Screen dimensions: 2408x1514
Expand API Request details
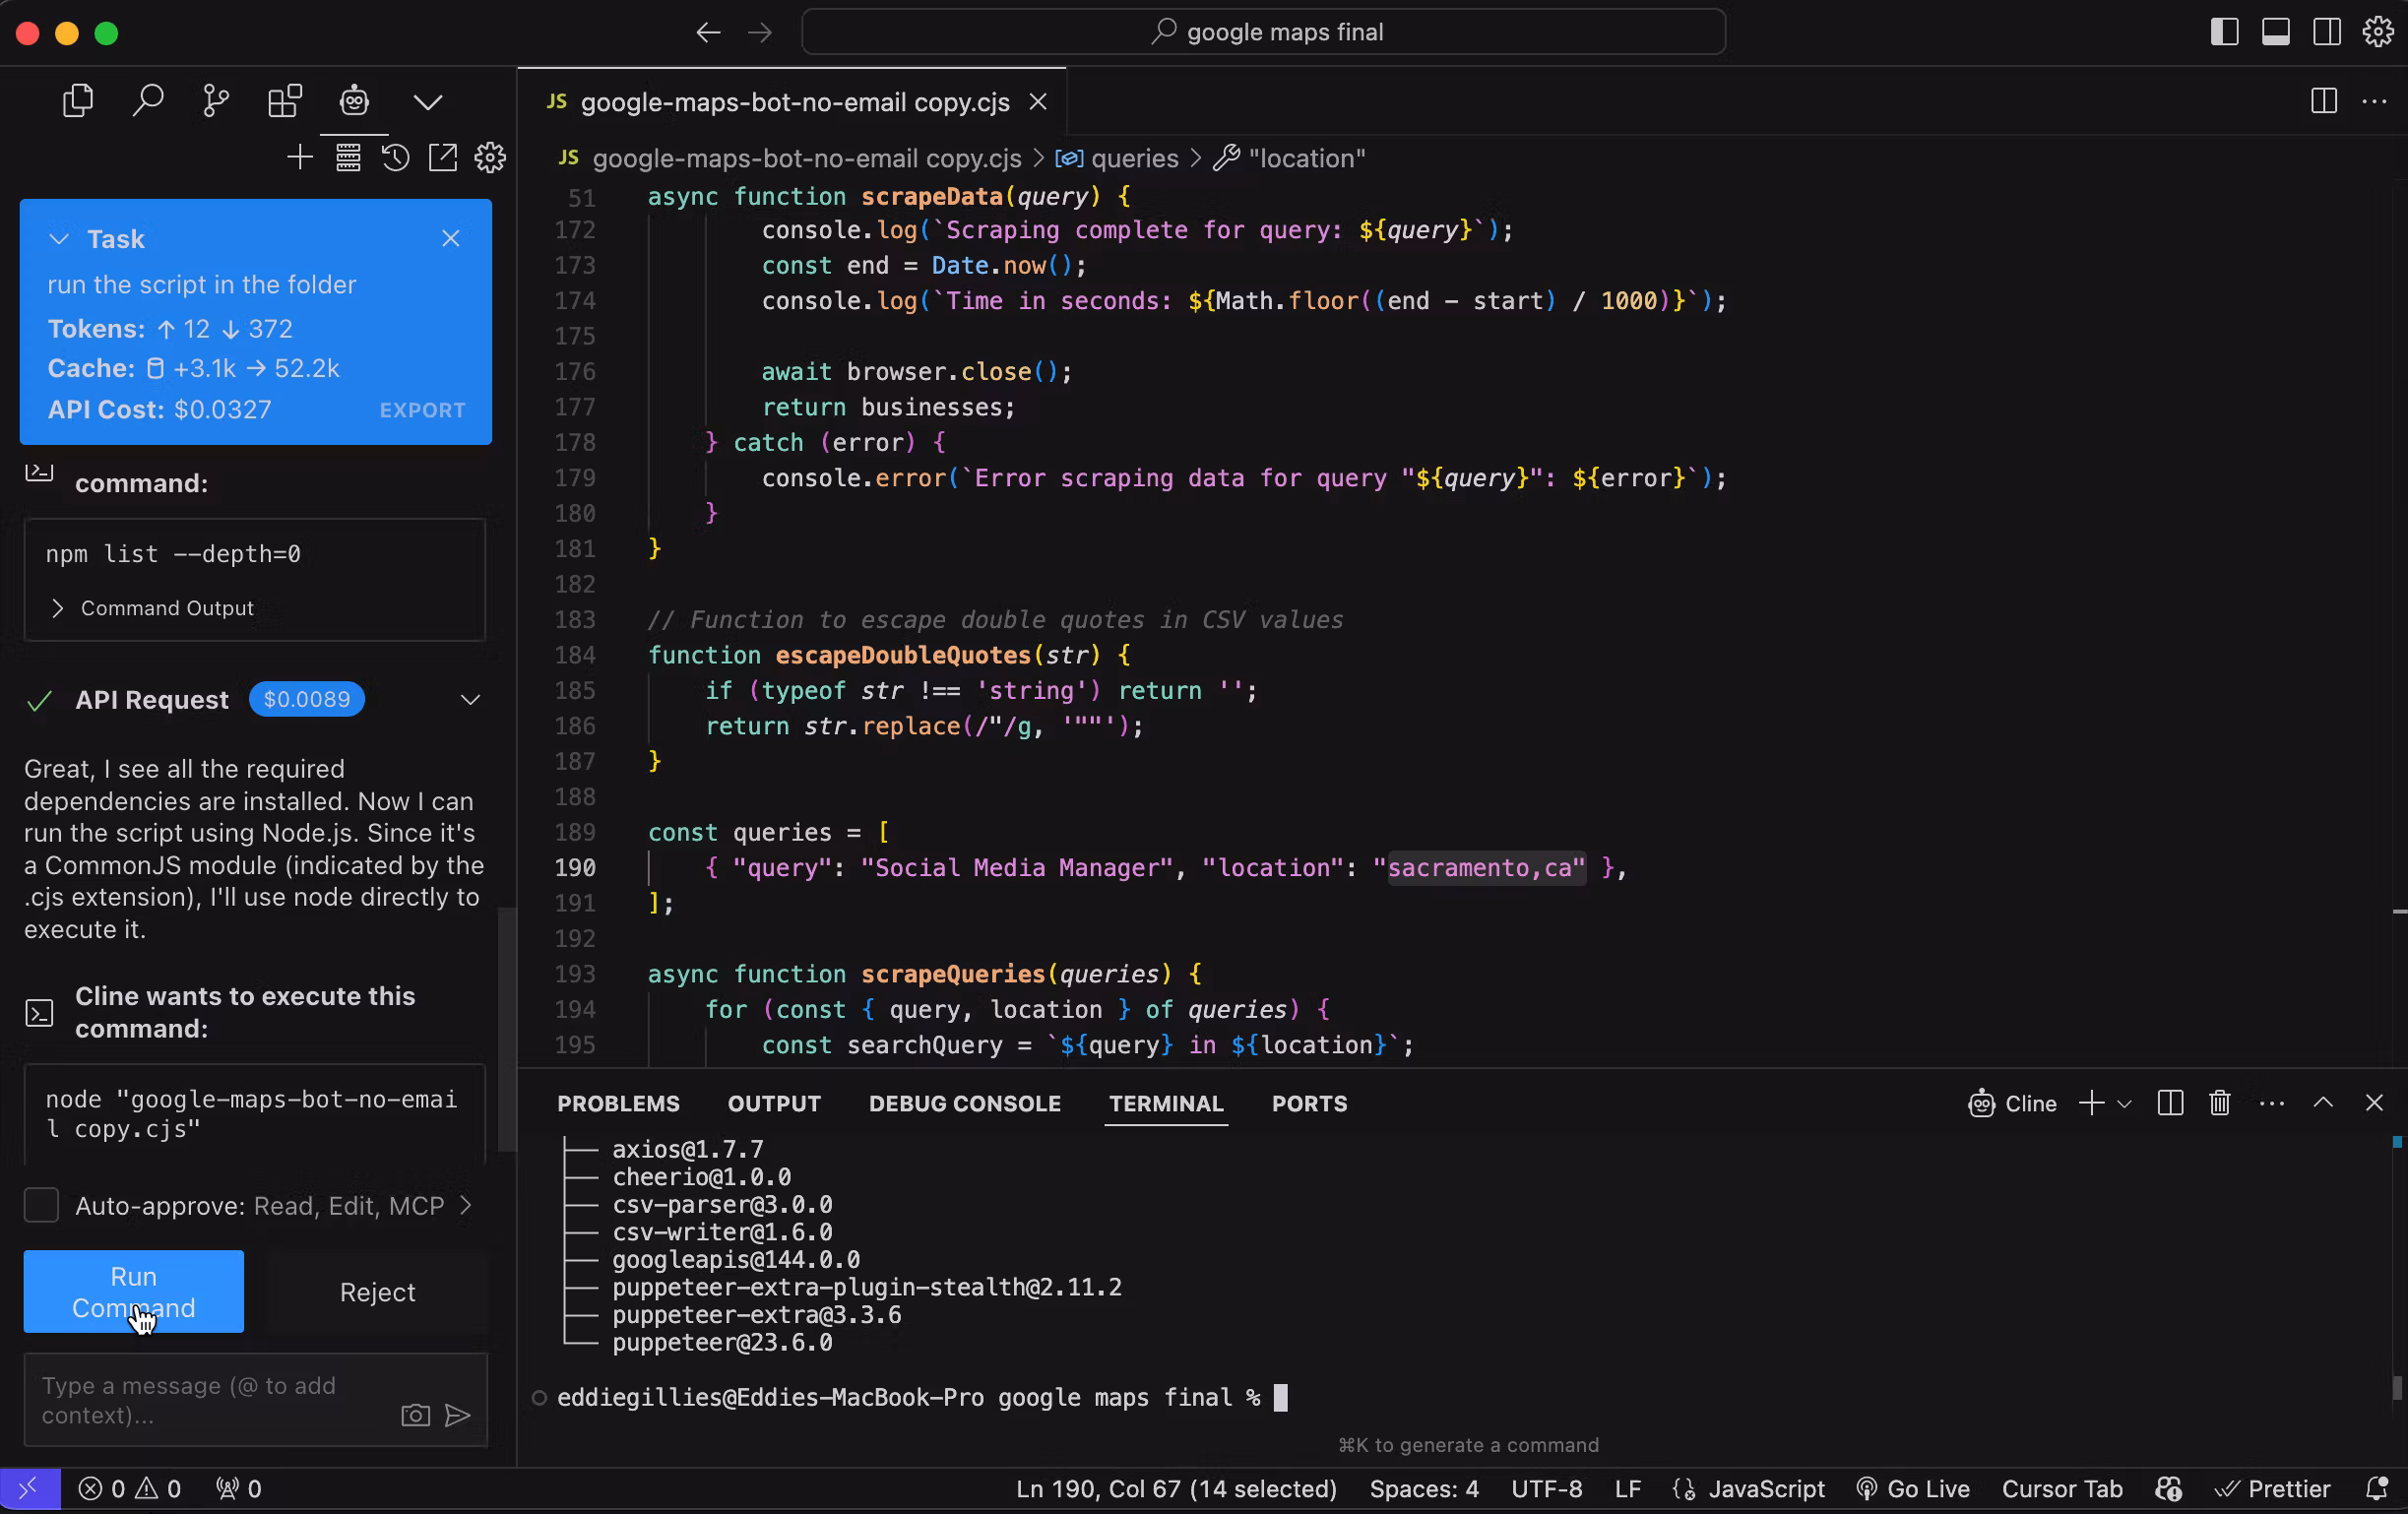470,700
